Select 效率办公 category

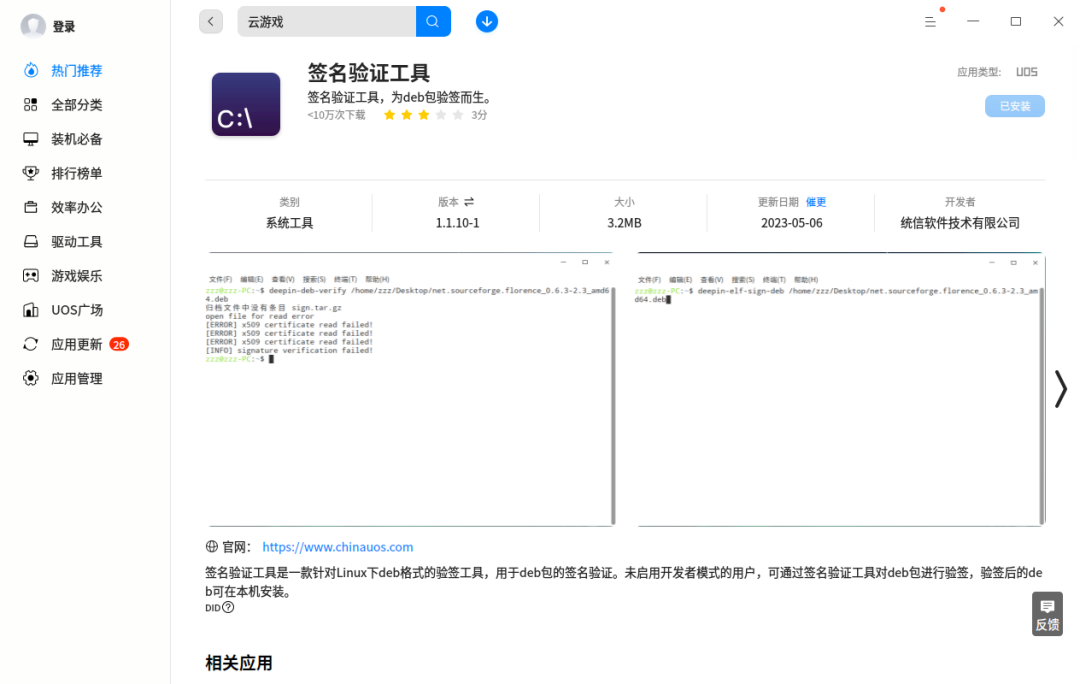tap(76, 207)
